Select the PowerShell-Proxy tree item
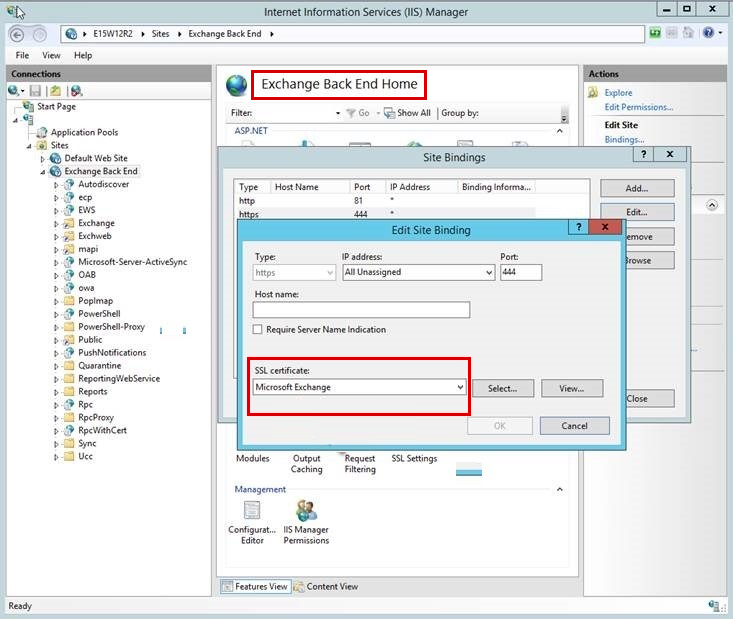The image size is (733, 619). click(x=111, y=327)
